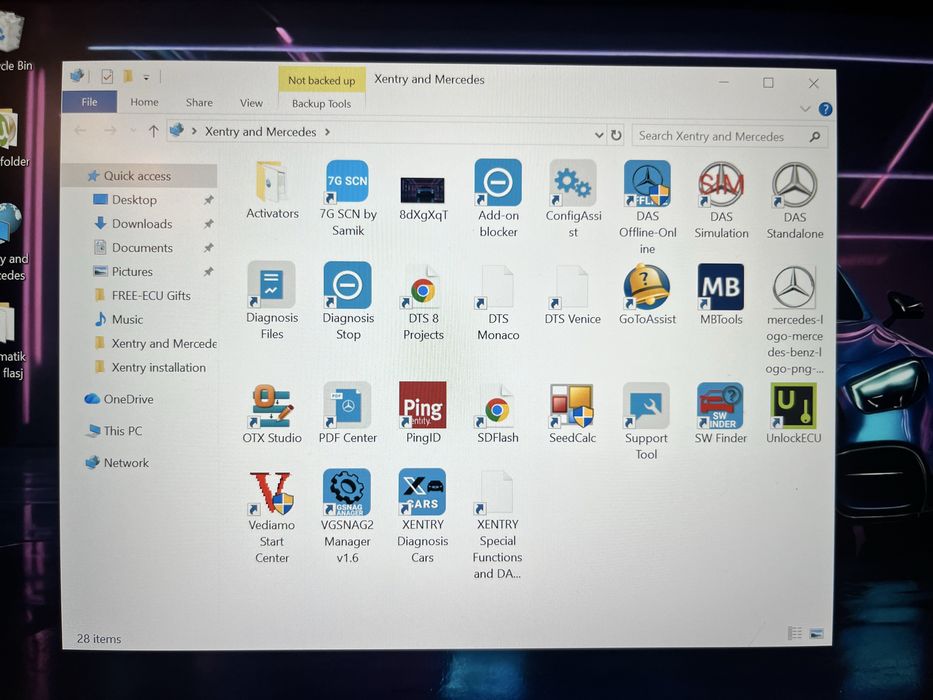
Task: Launch SeedCalc shortcut
Action: pos(572,414)
